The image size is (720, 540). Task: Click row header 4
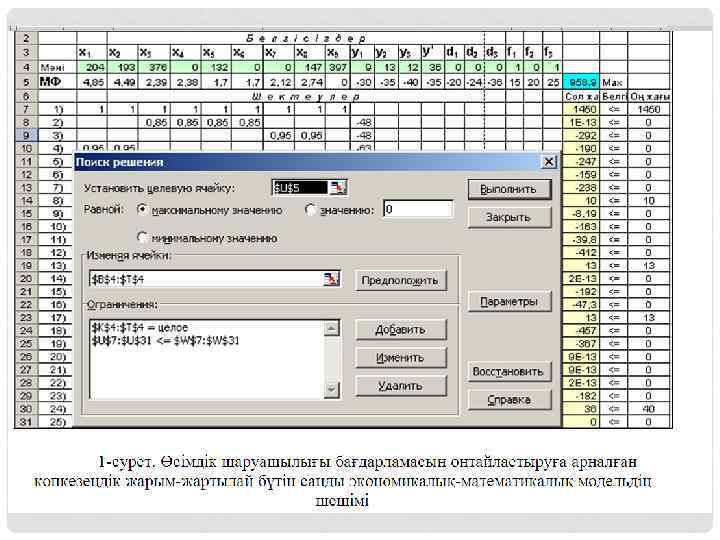coord(27,68)
